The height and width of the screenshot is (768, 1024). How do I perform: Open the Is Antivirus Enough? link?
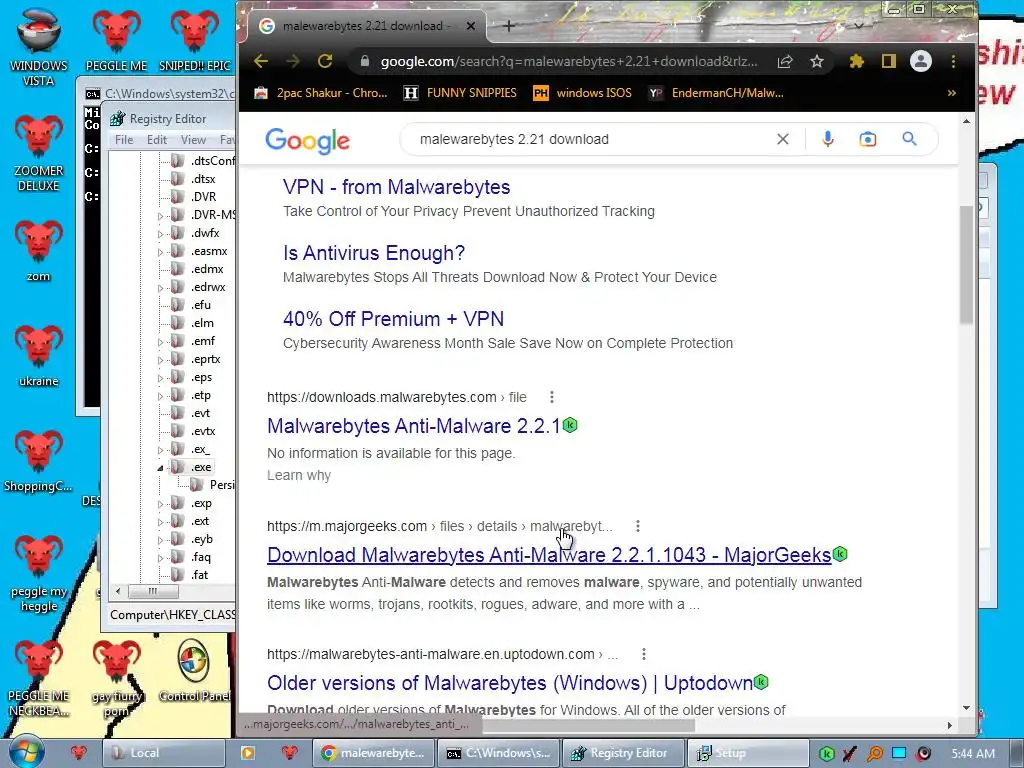374,253
